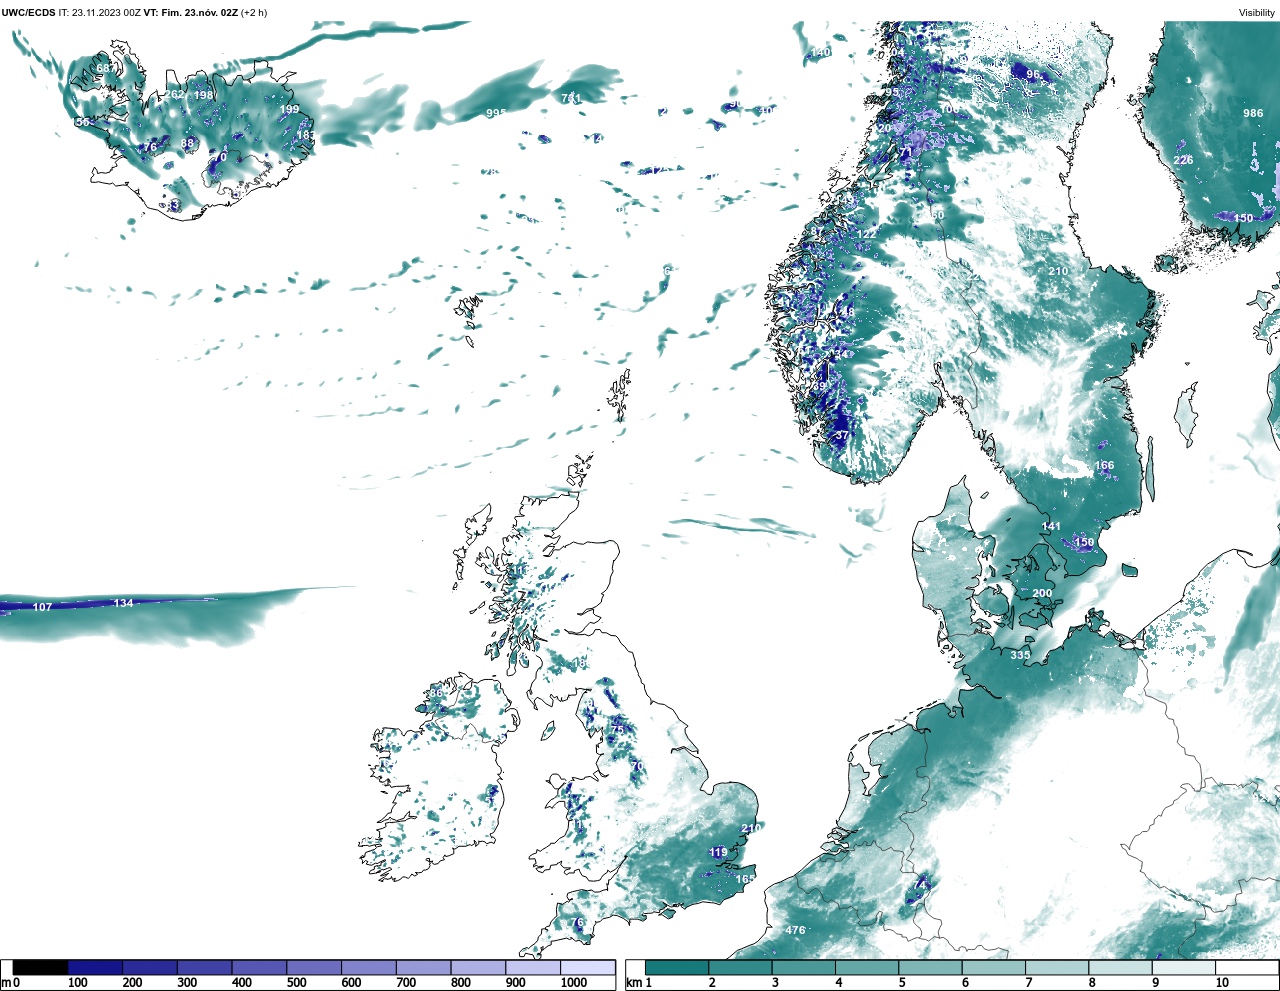Click the 'IT: 23.11.2023 00Z' initialization time text

[100, 12]
